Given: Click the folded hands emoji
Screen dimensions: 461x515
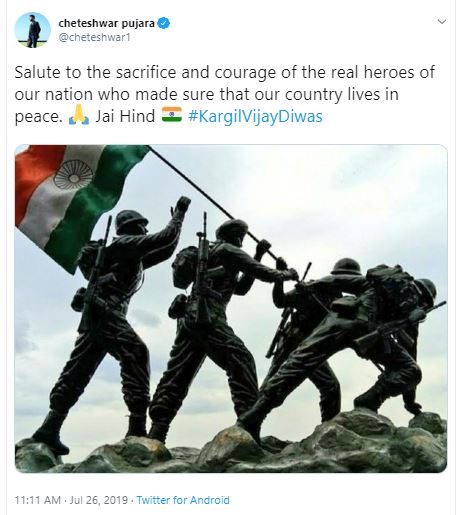Looking at the screenshot, I should pyautogui.click(x=79, y=115).
